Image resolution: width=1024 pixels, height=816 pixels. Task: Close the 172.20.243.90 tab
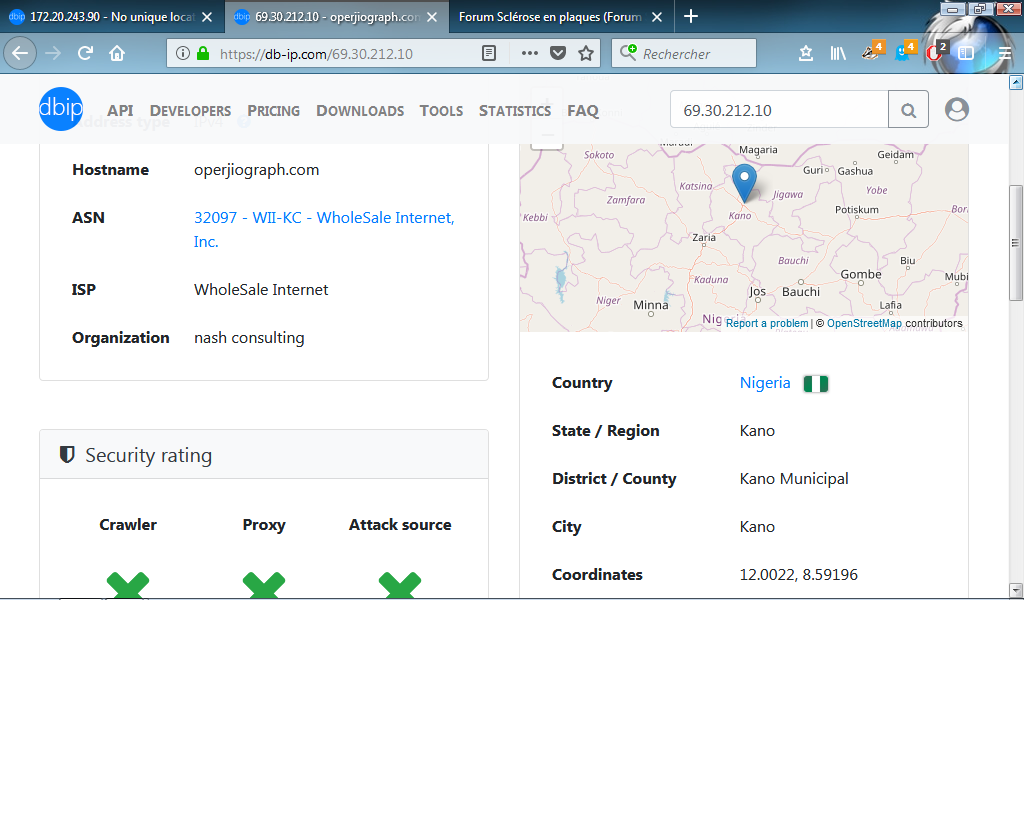pos(207,17)
